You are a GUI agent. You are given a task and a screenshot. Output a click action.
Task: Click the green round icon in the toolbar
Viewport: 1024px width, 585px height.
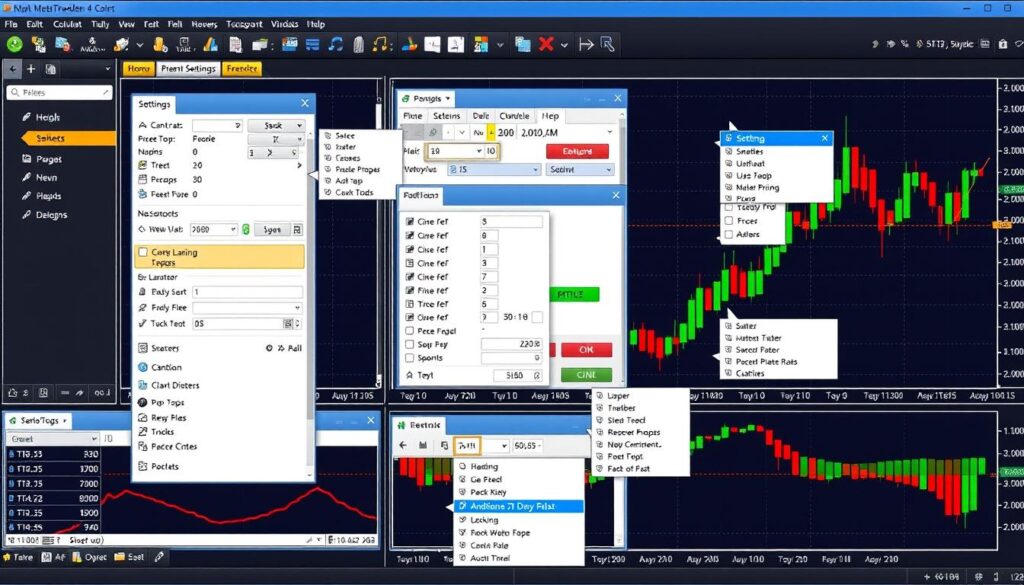tap(15, 44)
